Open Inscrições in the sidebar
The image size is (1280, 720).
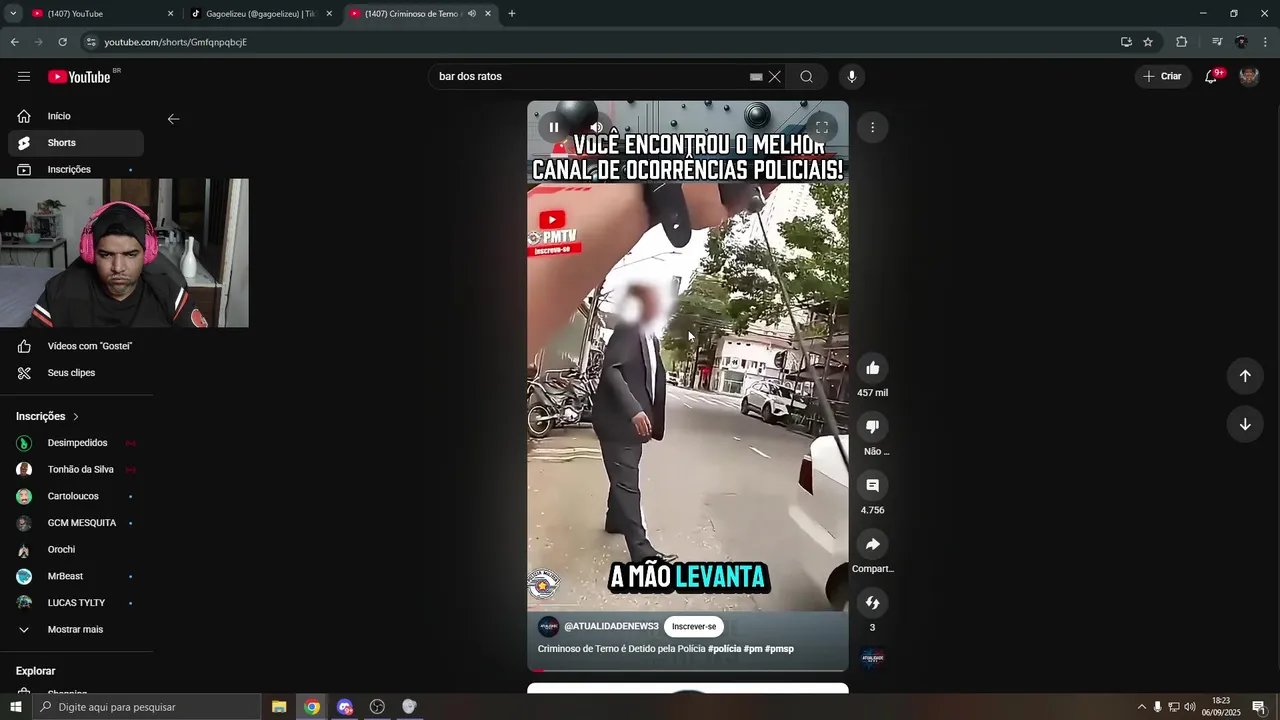[x=76, y=169]
